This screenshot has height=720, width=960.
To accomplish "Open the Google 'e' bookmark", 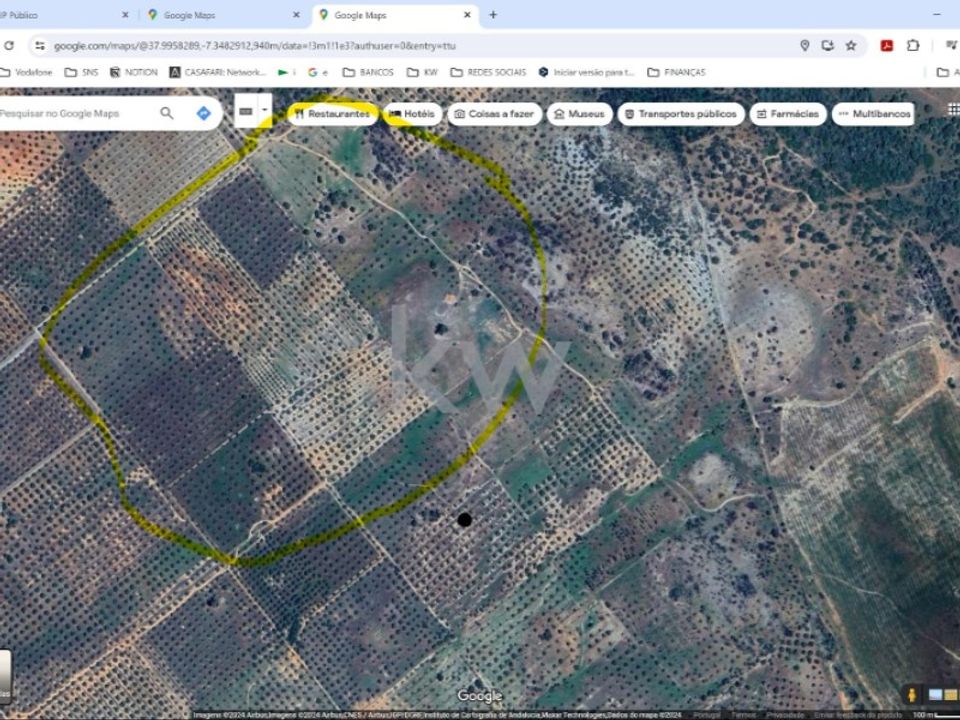I will [318, 72].
